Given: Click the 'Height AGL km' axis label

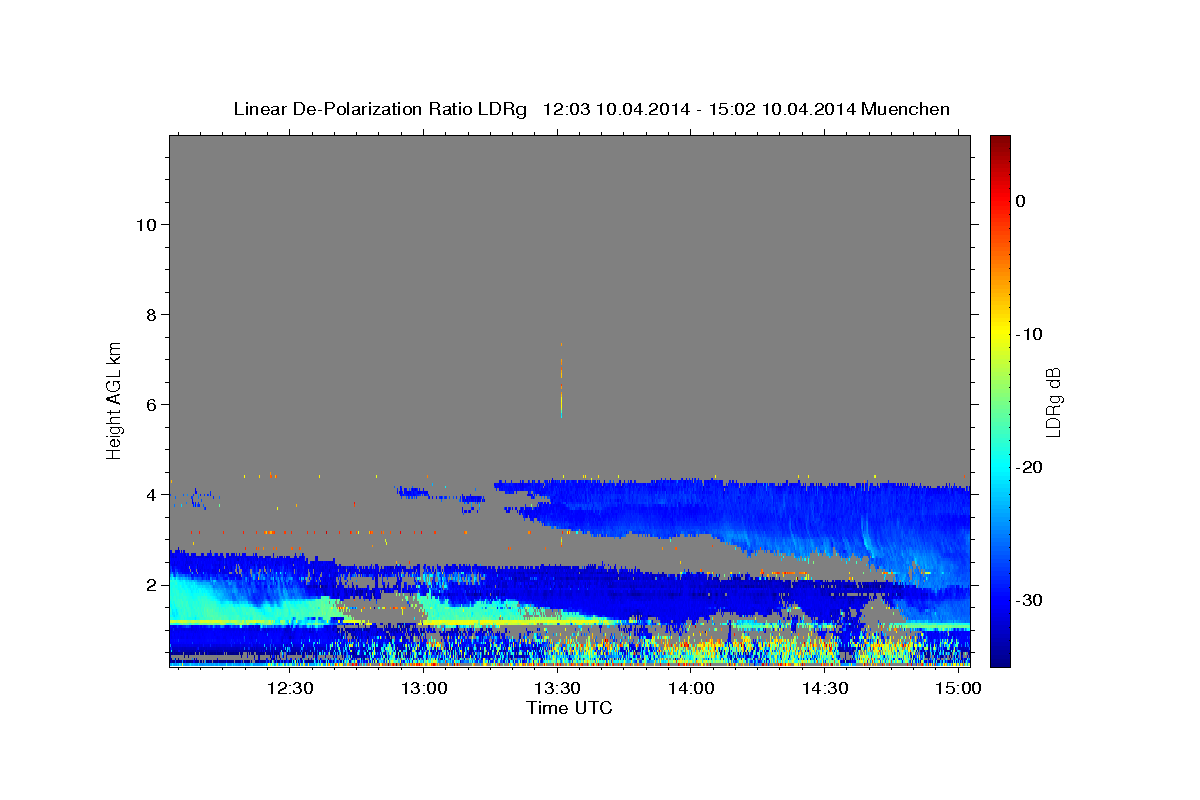Looking at the screenshot, I should [114, 401].
